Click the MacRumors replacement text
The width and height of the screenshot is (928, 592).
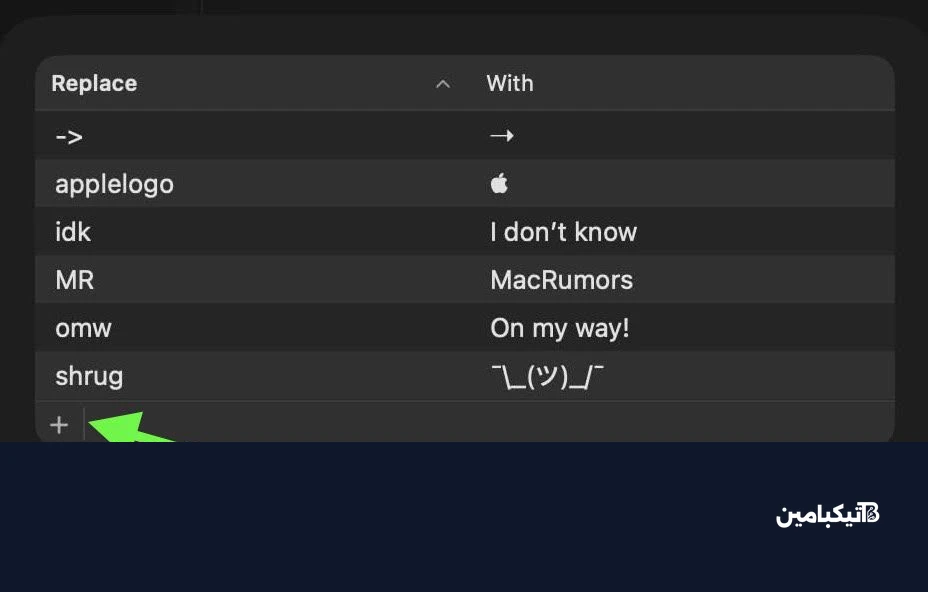click(x=561, y=280)
